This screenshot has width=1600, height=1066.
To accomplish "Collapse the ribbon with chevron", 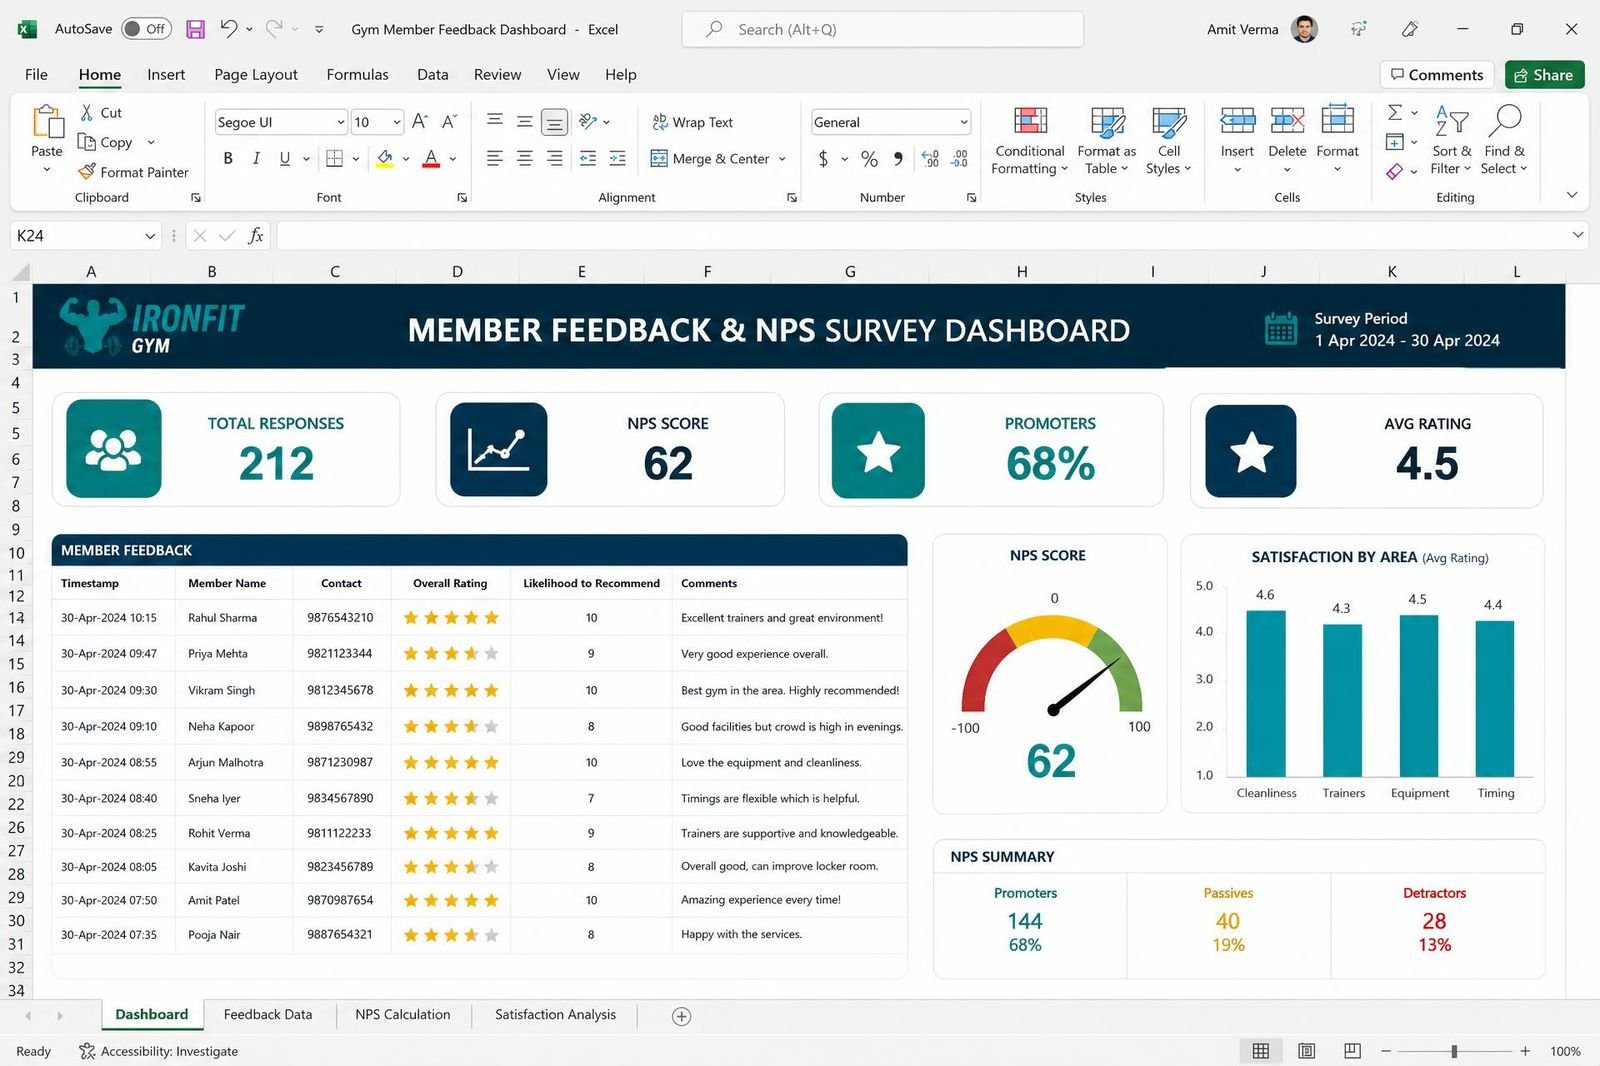I will (x=1572, y=195).
